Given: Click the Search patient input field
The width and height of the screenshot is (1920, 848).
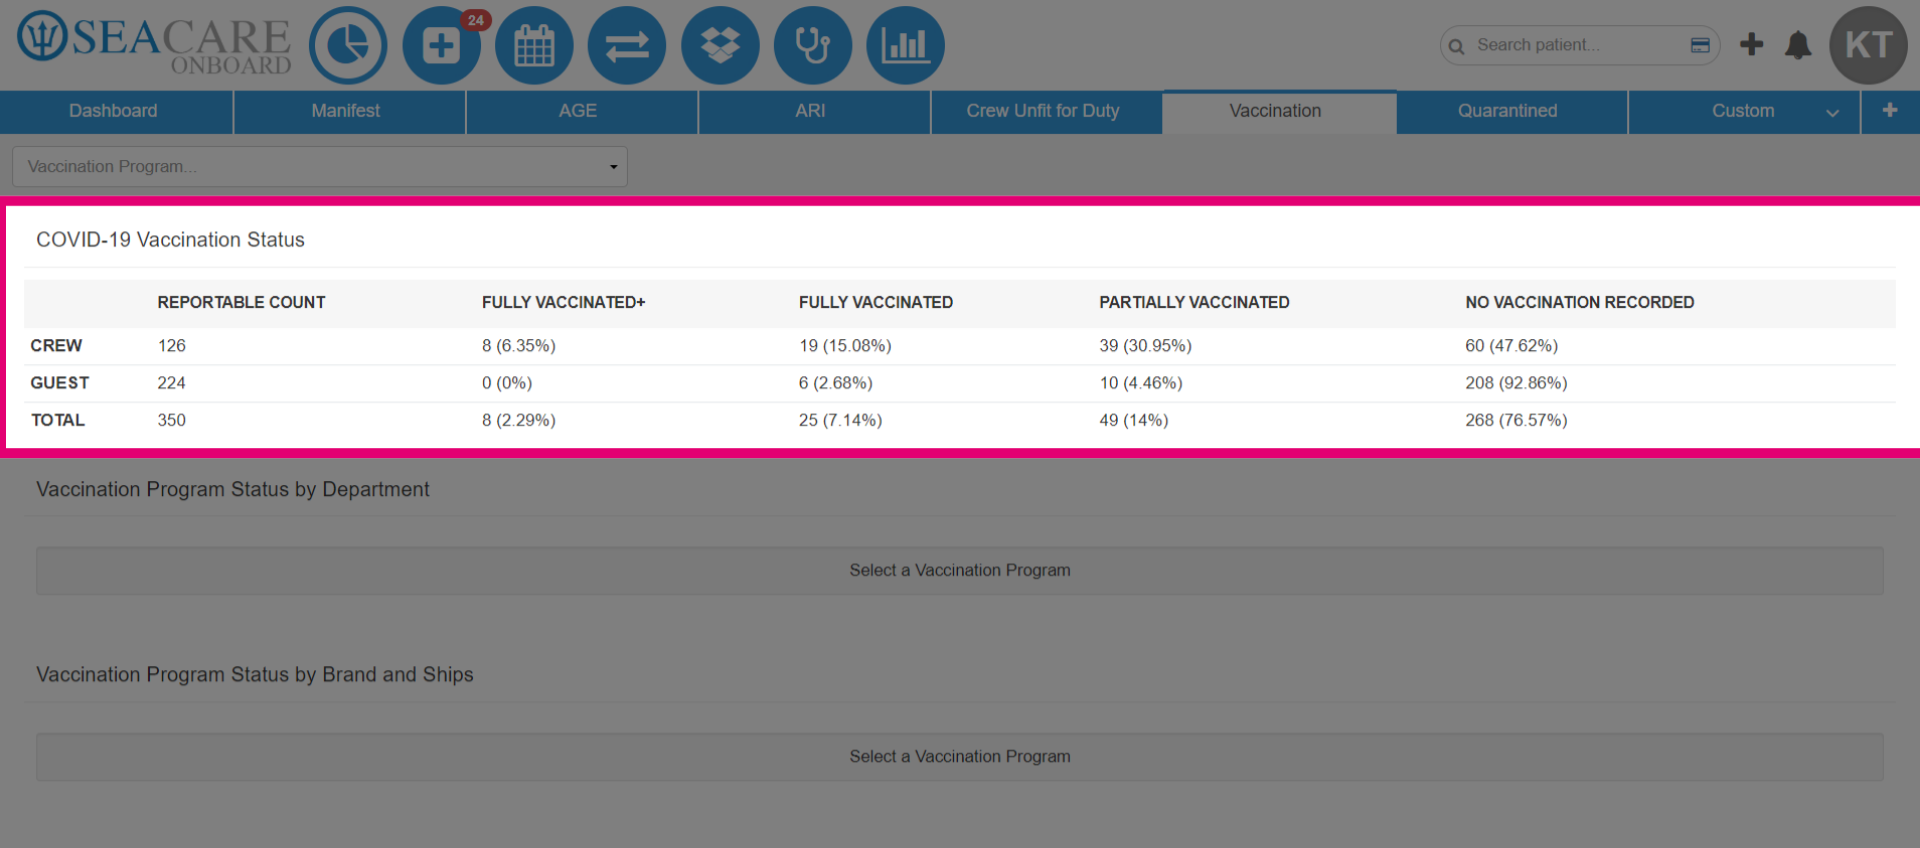Looking at the screenshot, I should (x=1579, y=45).
